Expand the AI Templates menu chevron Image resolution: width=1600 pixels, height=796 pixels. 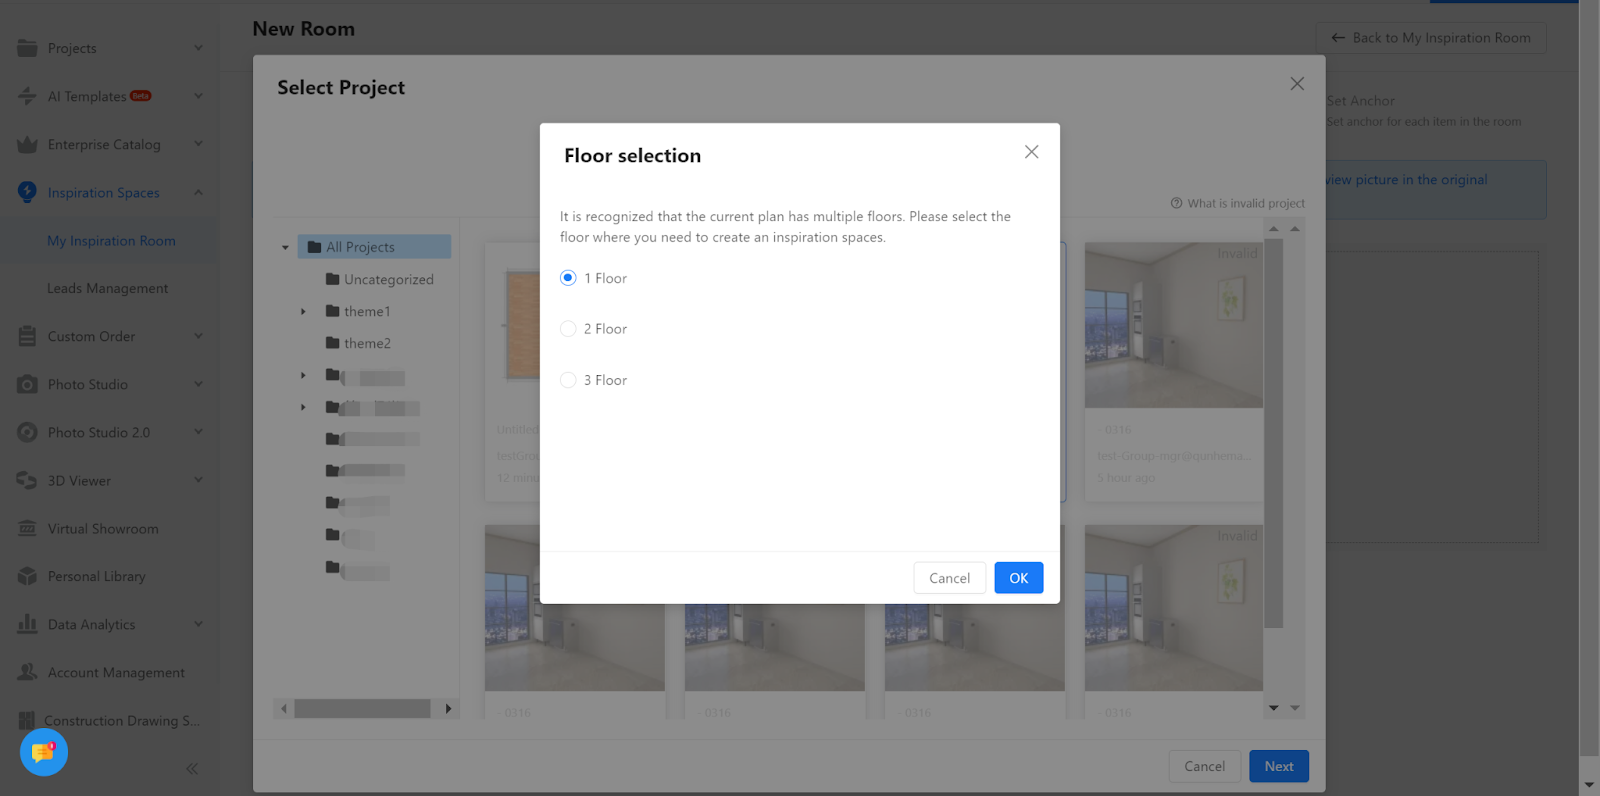(198, 96)
